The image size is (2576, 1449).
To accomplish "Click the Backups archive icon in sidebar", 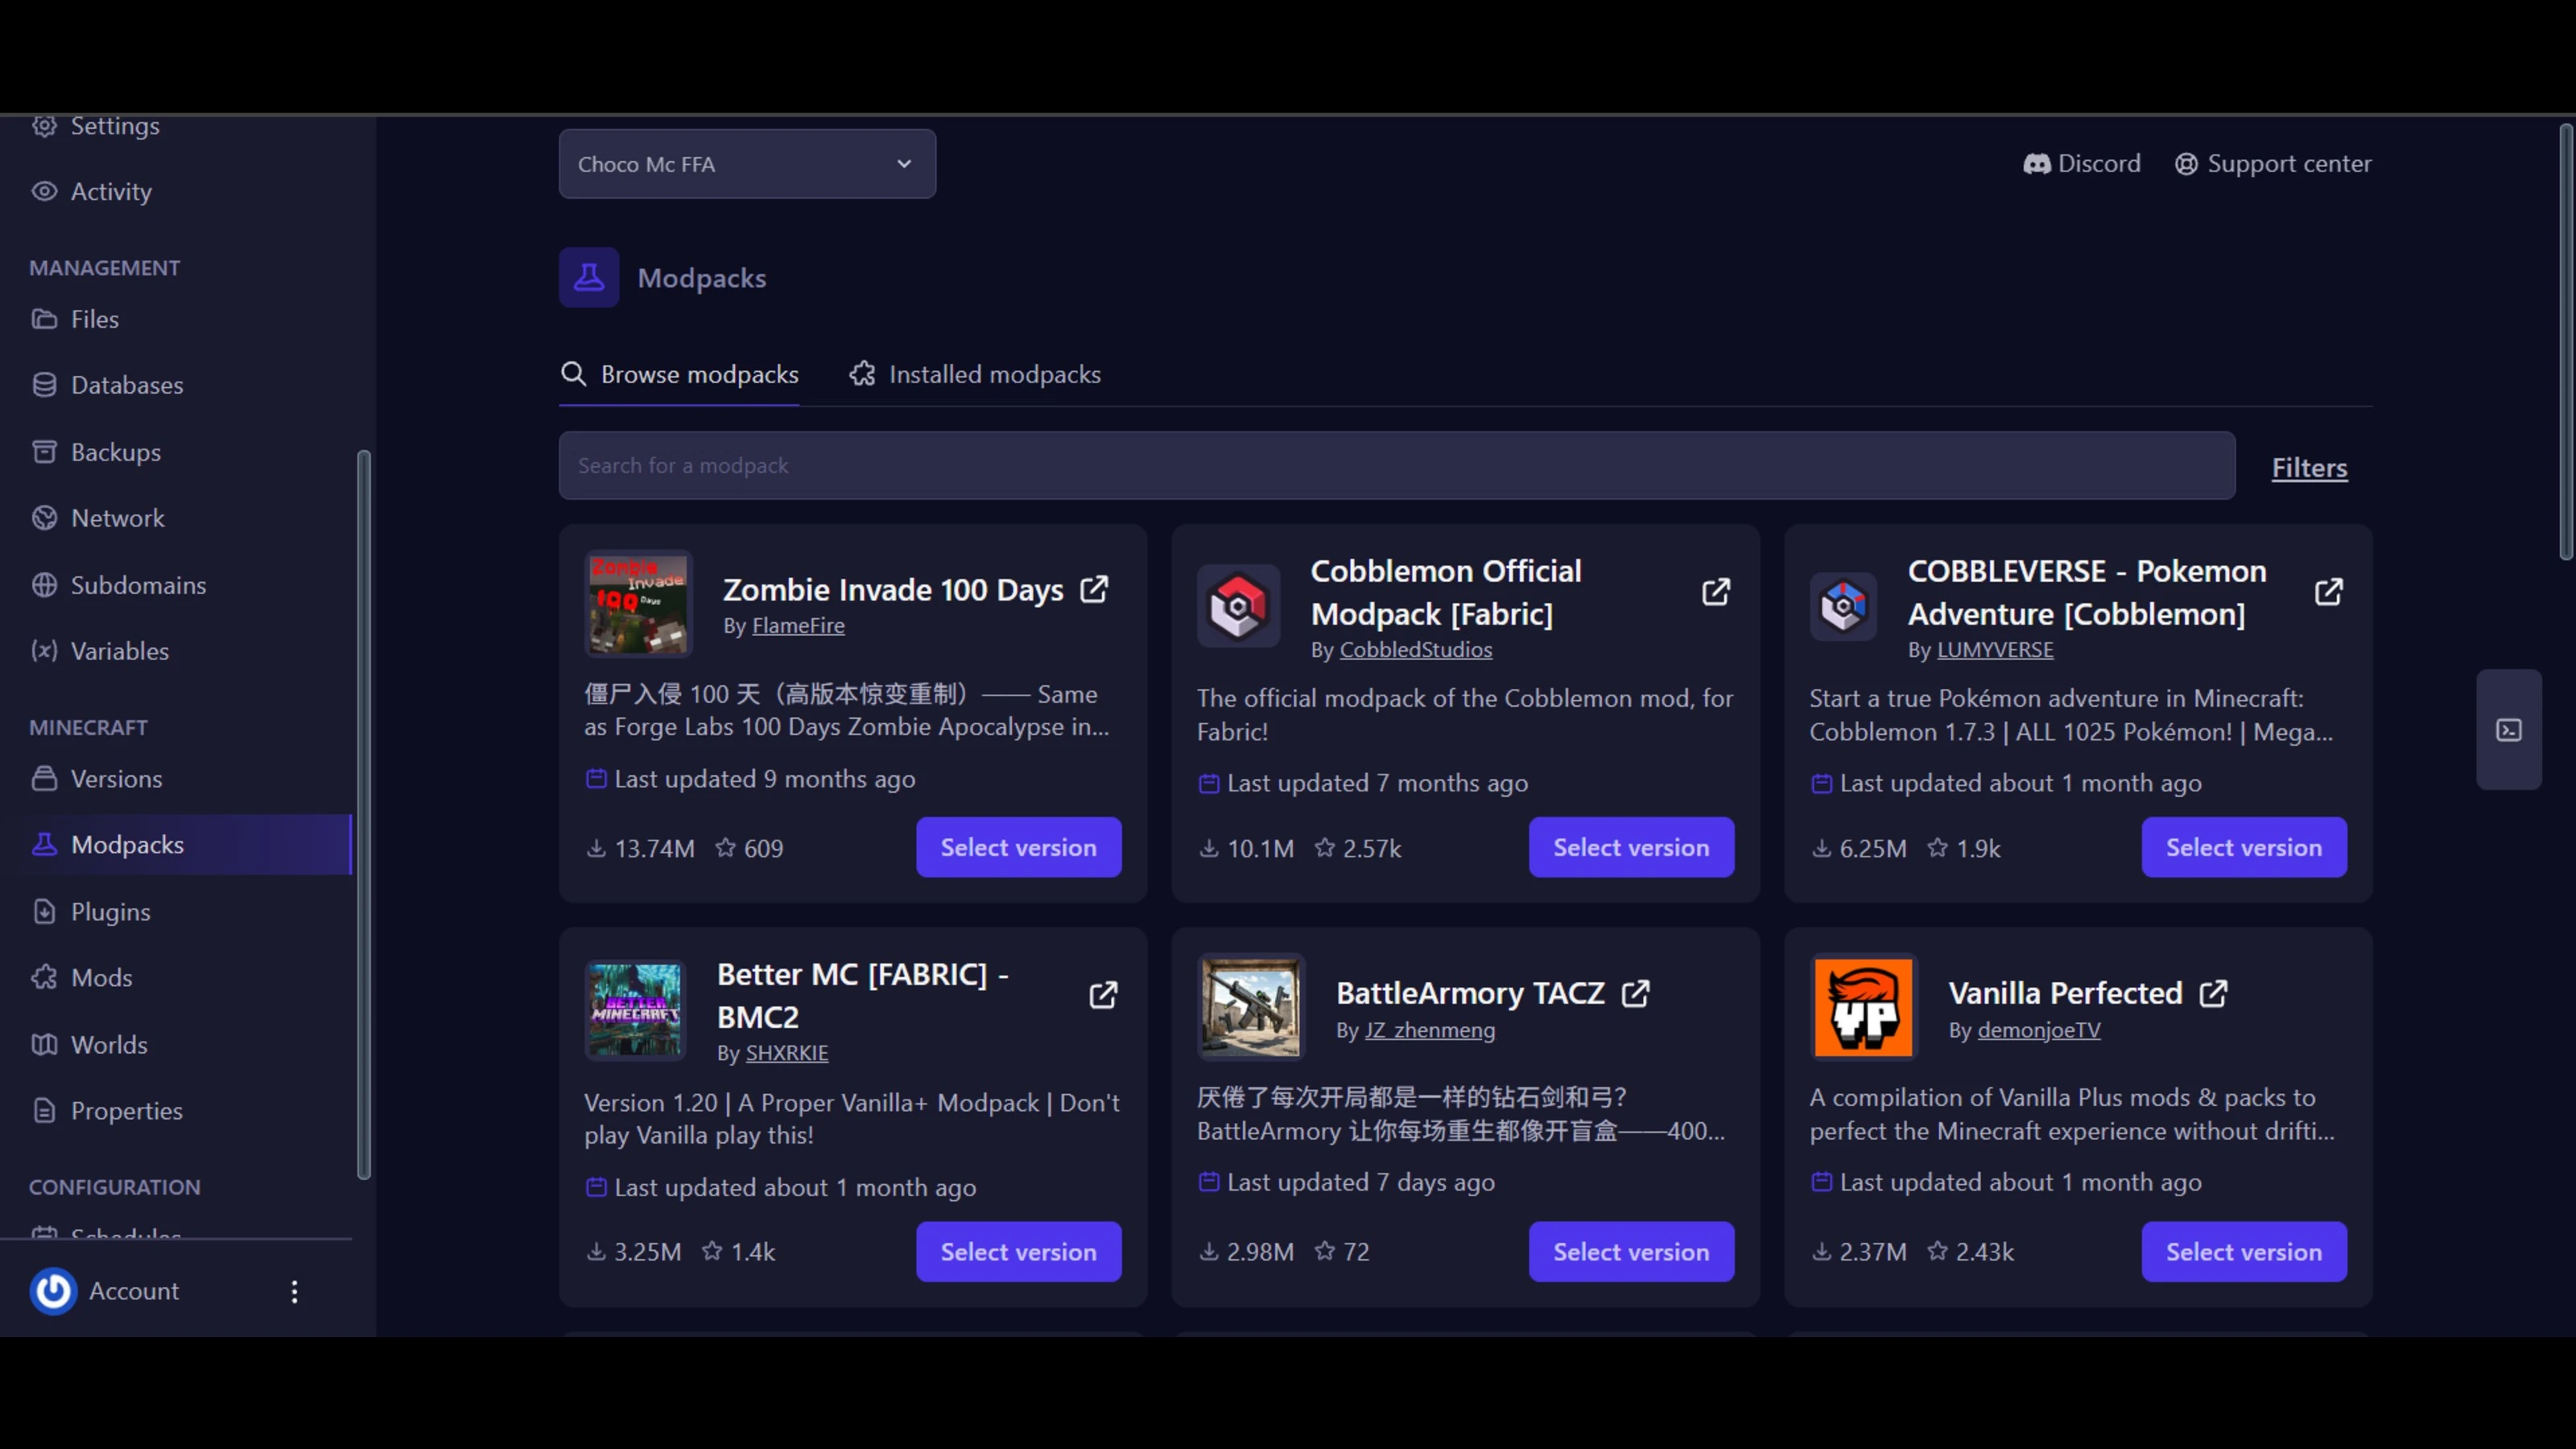I will (44, 452).
